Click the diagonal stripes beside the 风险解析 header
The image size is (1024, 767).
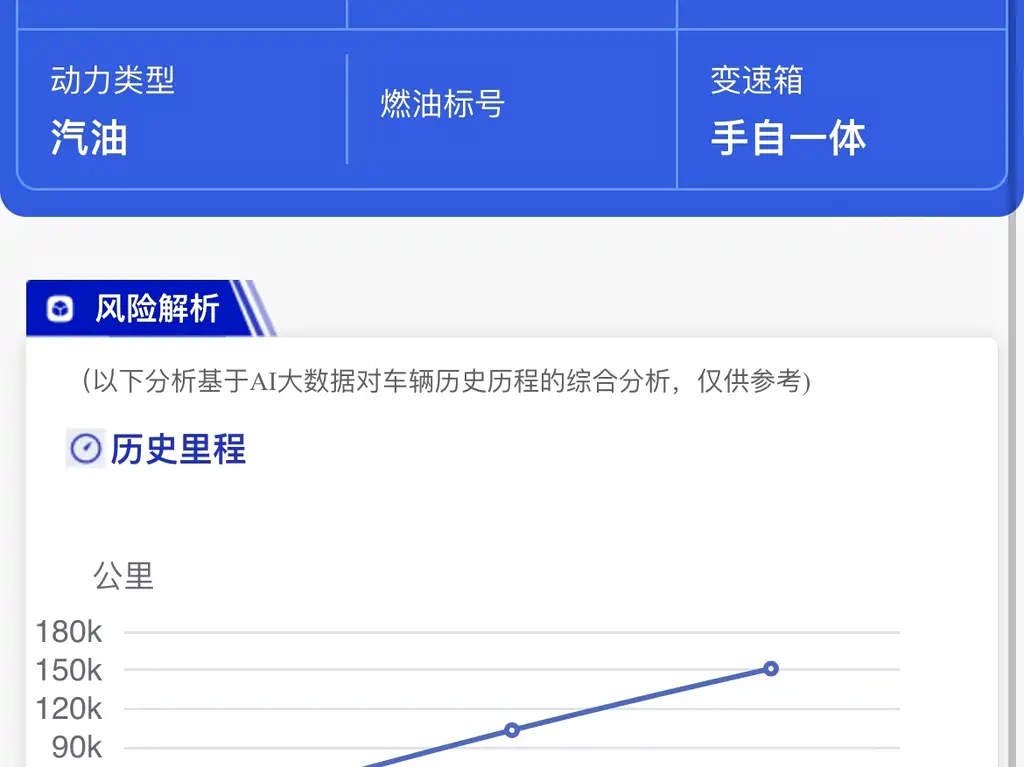coord(259,308)
